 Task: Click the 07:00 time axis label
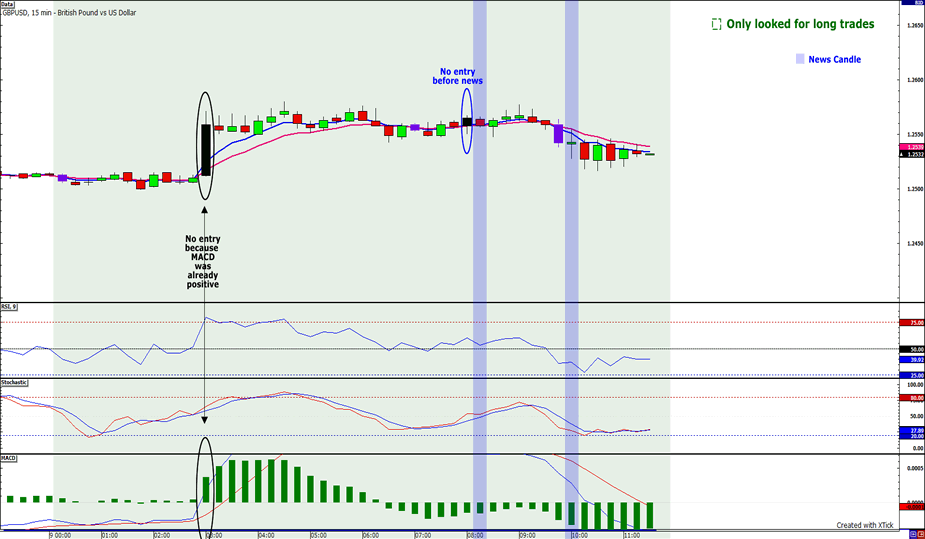(x=422, y=535)
